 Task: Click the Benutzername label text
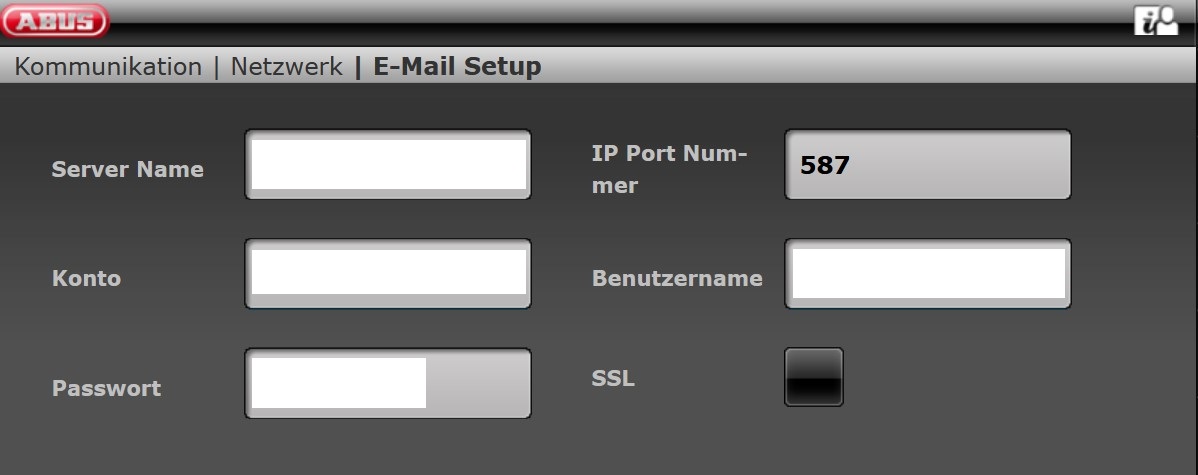pyautogui.click(x=677, y=278)
